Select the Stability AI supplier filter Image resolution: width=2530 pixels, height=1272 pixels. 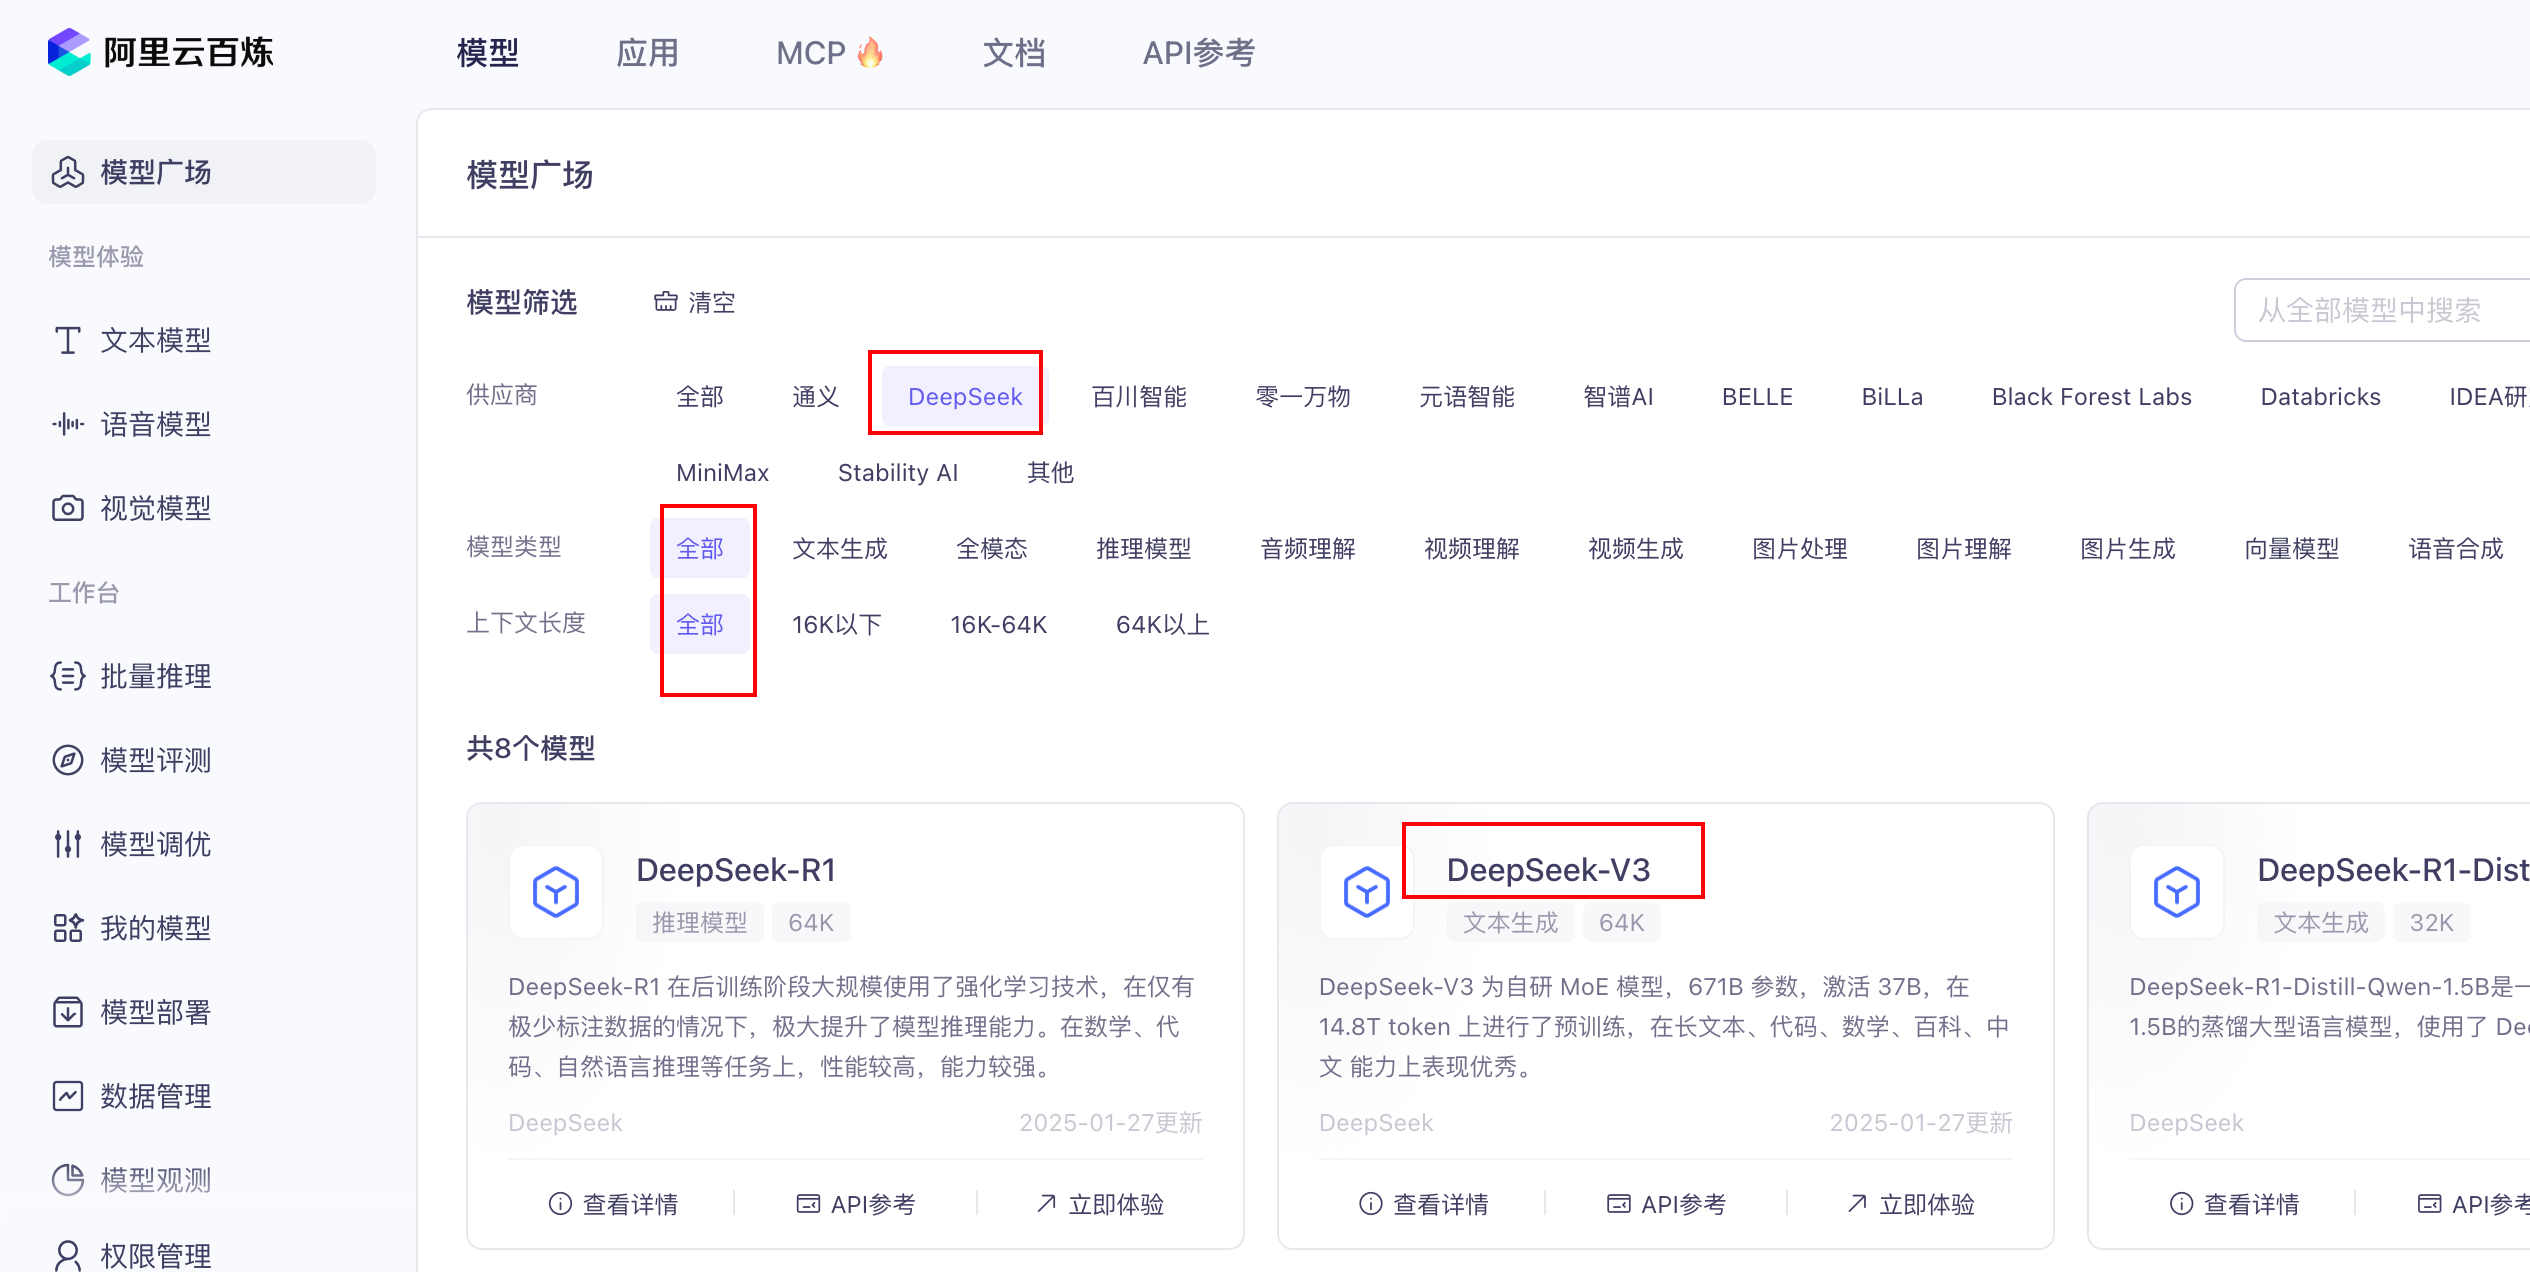point(898,473)
